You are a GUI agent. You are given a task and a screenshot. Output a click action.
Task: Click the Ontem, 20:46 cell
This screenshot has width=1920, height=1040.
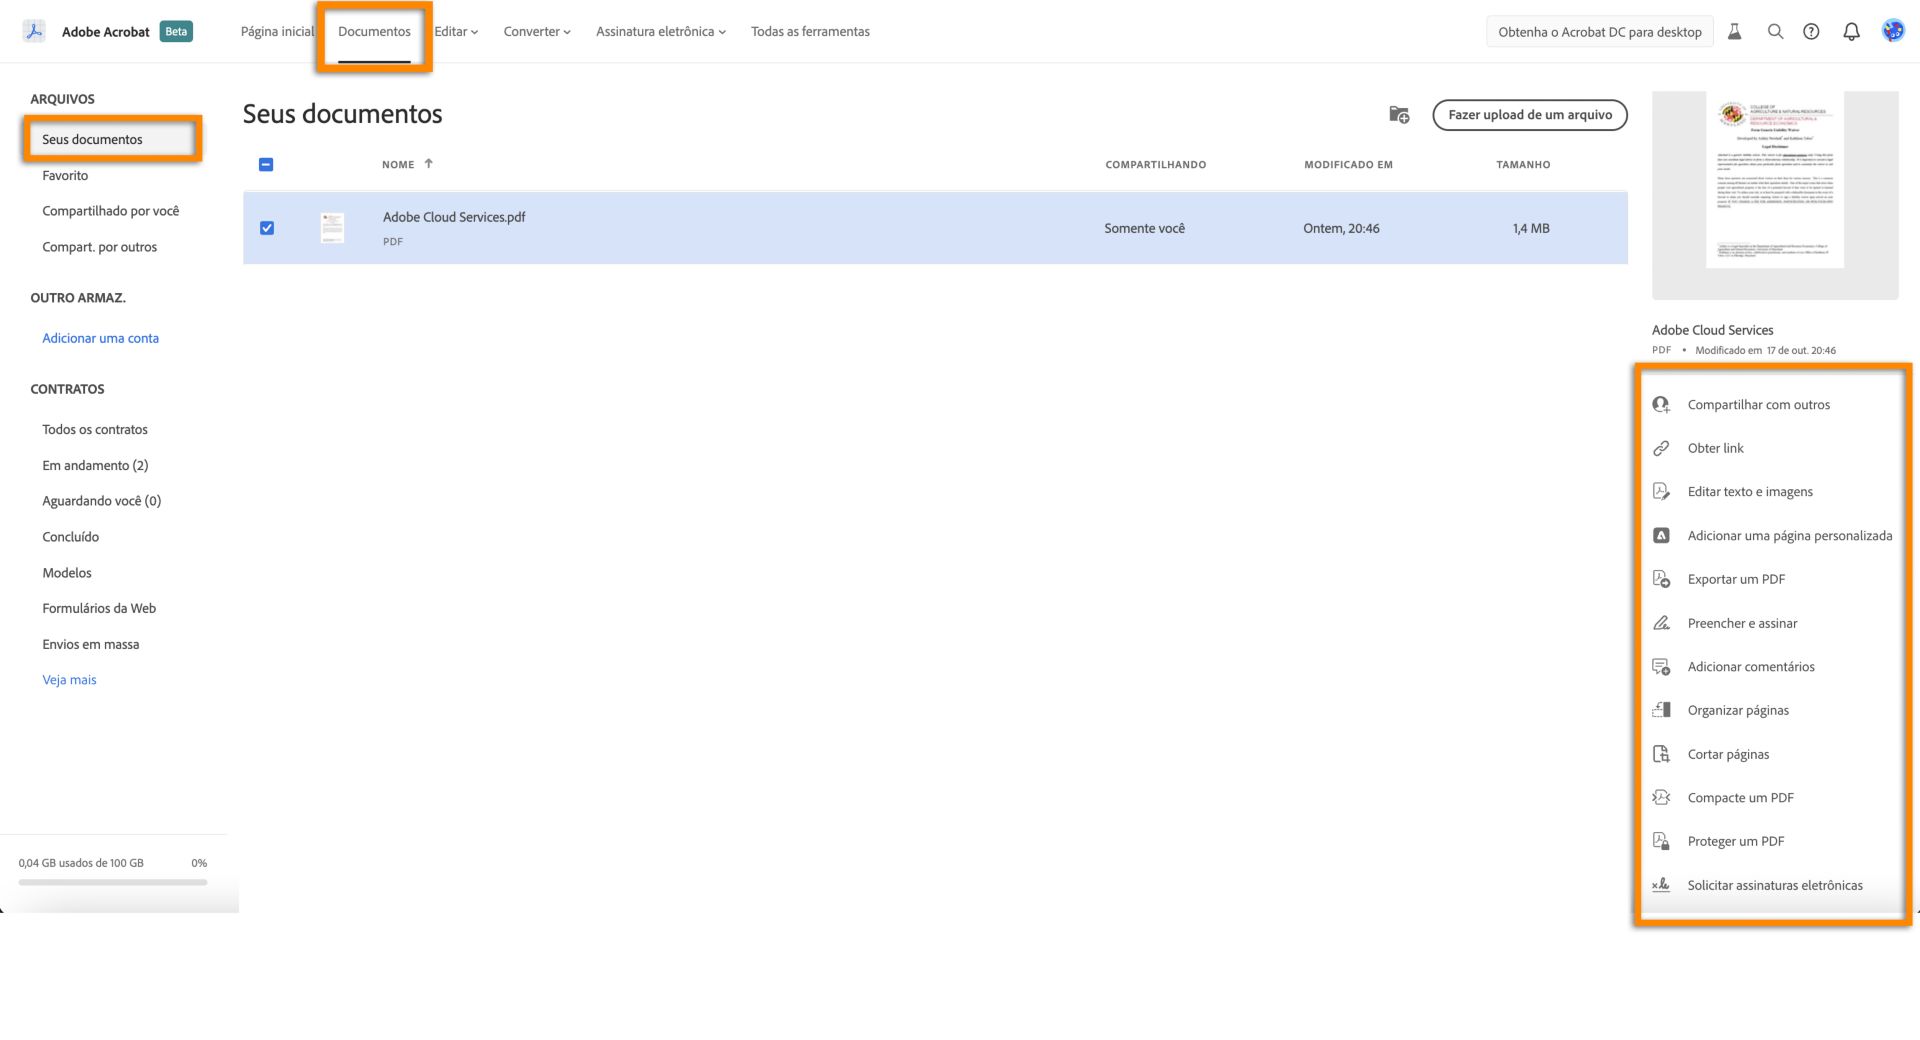click(1341, 228)
